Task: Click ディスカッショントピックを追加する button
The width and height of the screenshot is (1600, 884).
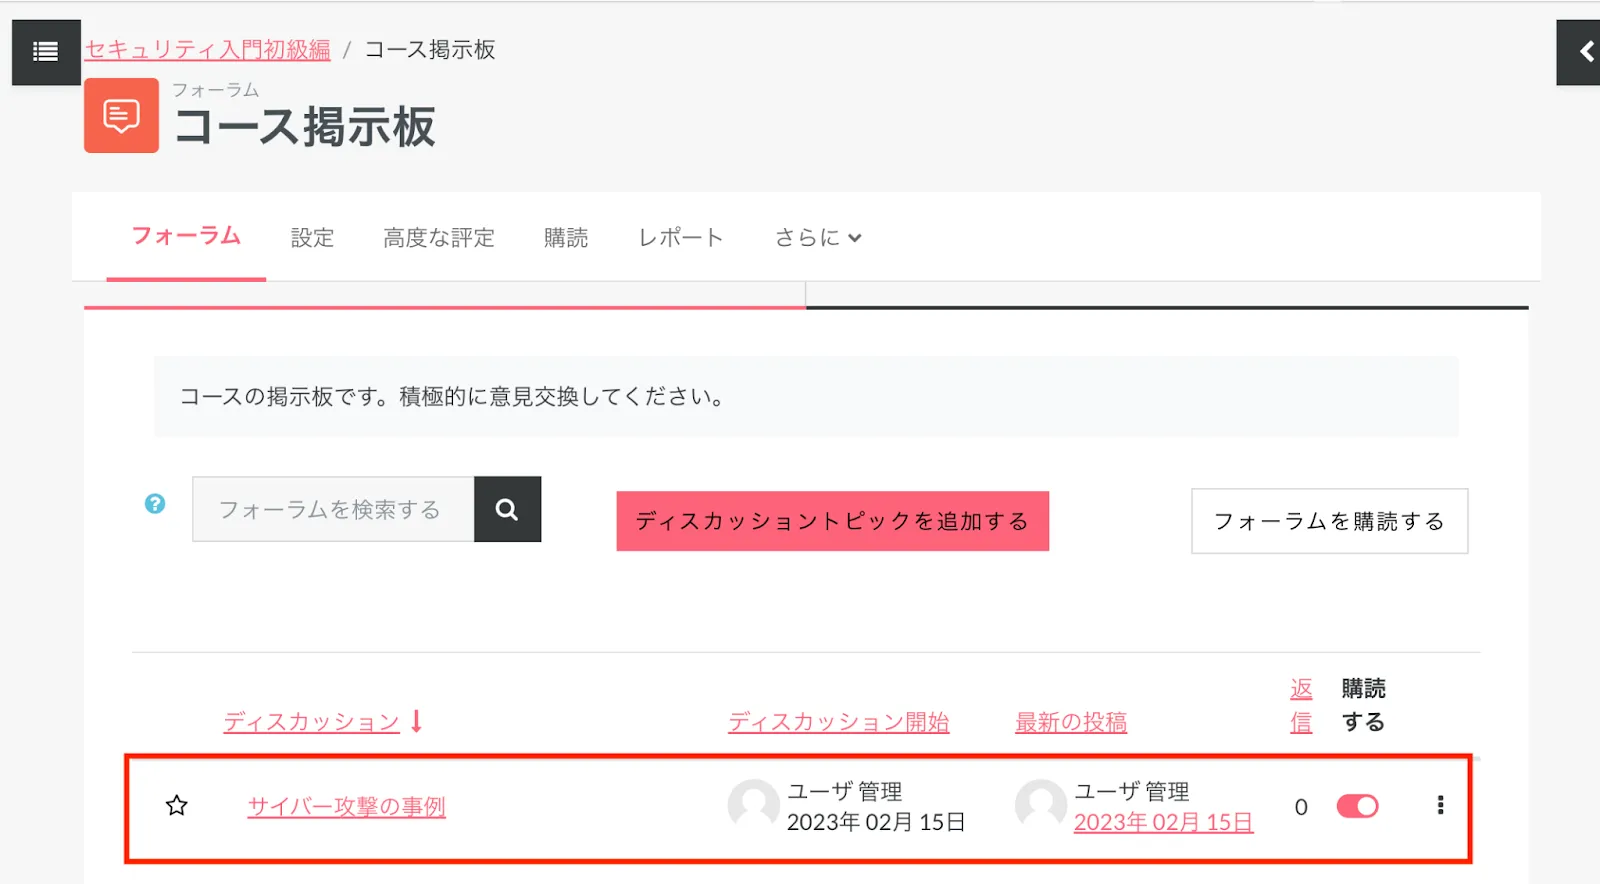Action: pyautogui.click(x=832, y=521)
